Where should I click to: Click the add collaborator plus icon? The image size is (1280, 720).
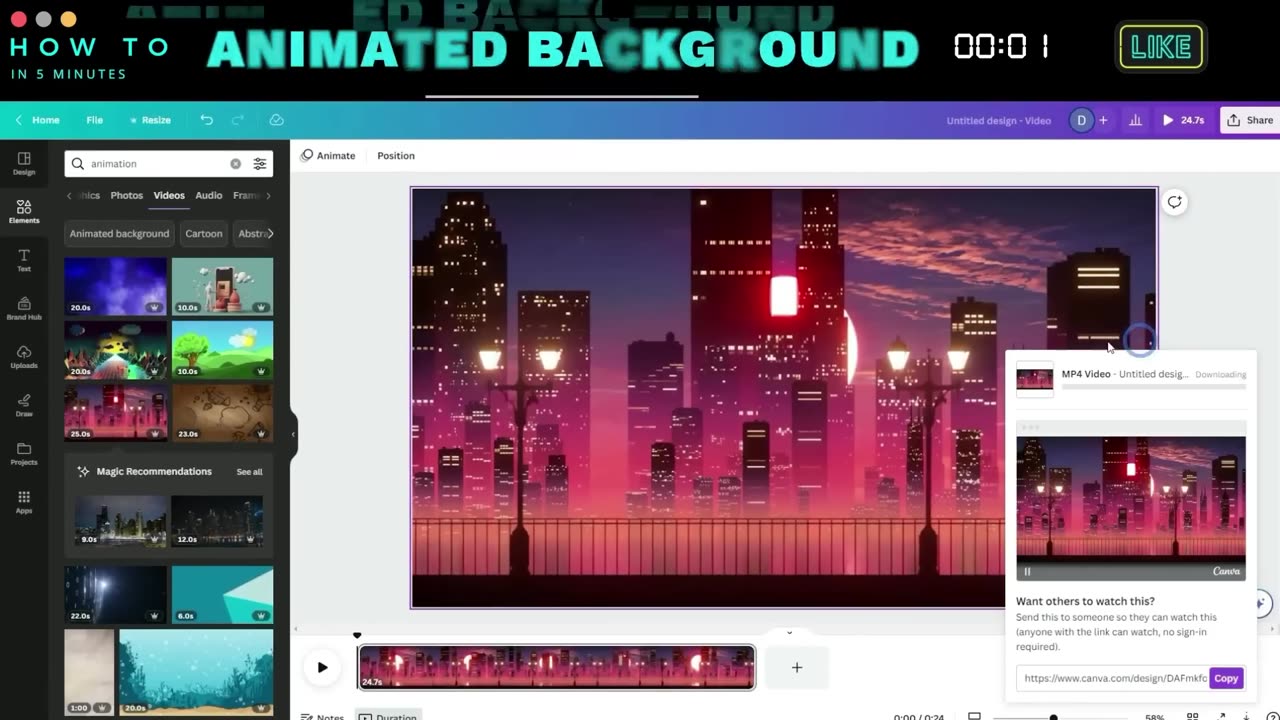coord(1103,120)
